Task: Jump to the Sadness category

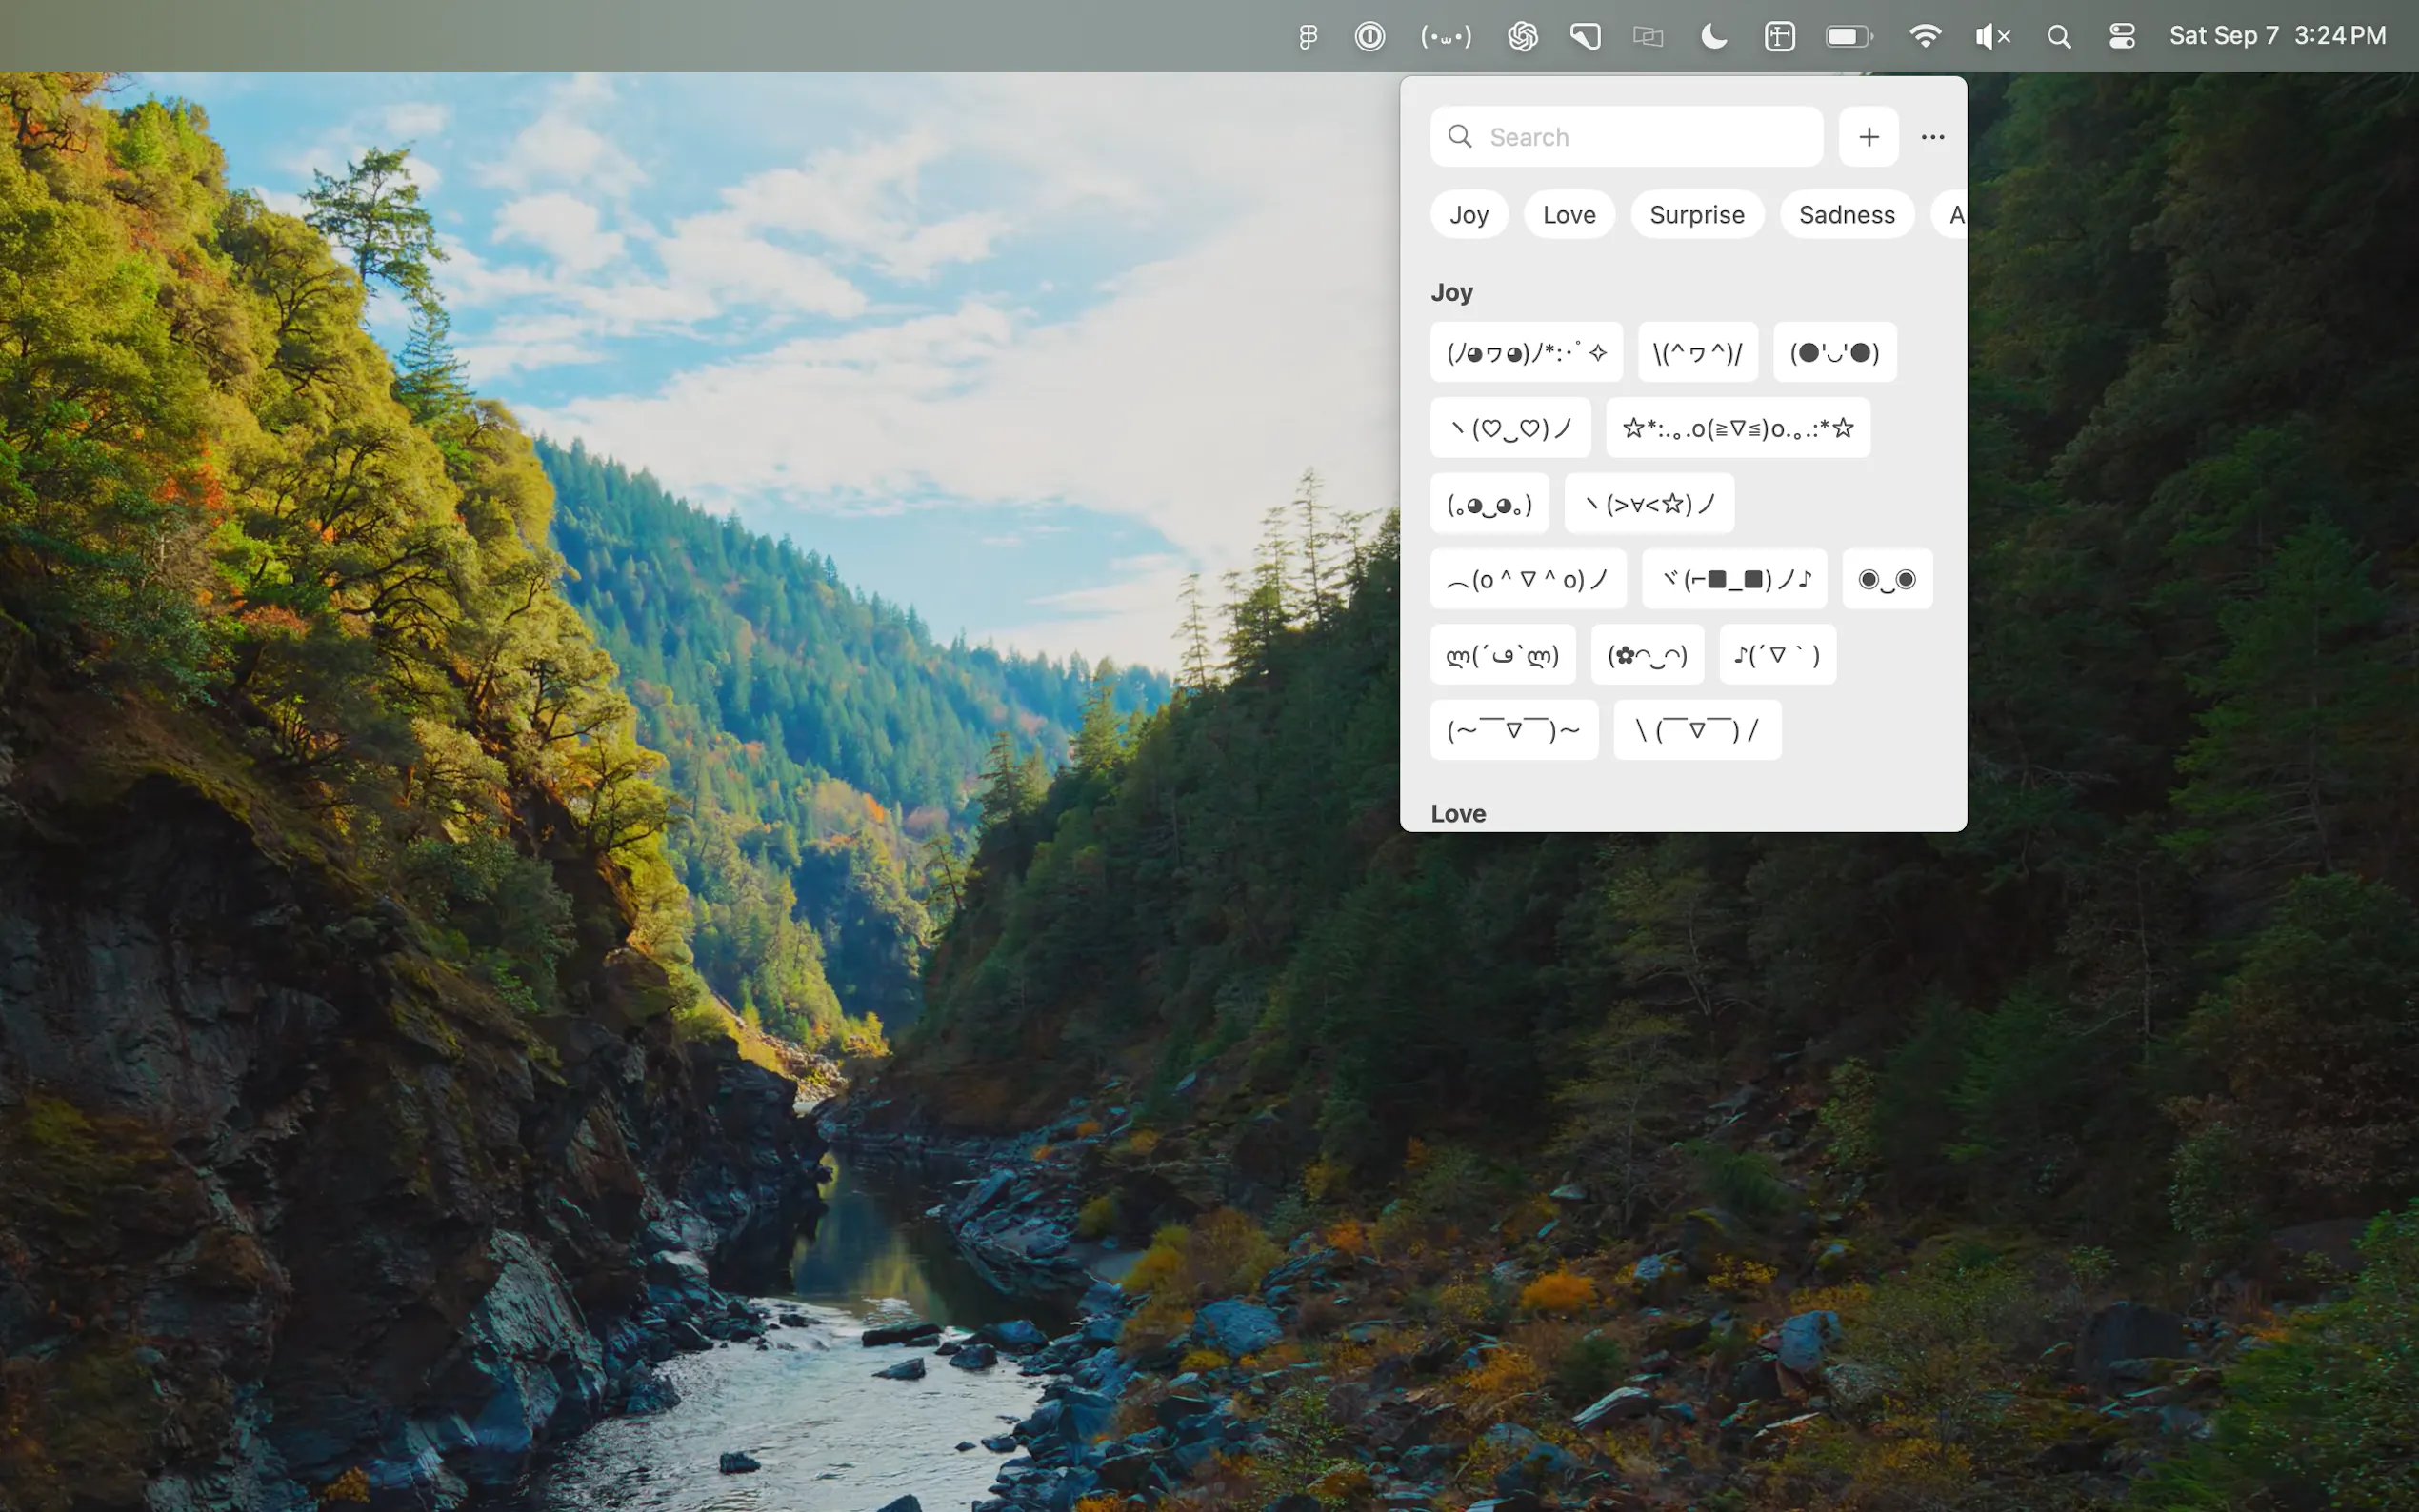Action: 1846,215
